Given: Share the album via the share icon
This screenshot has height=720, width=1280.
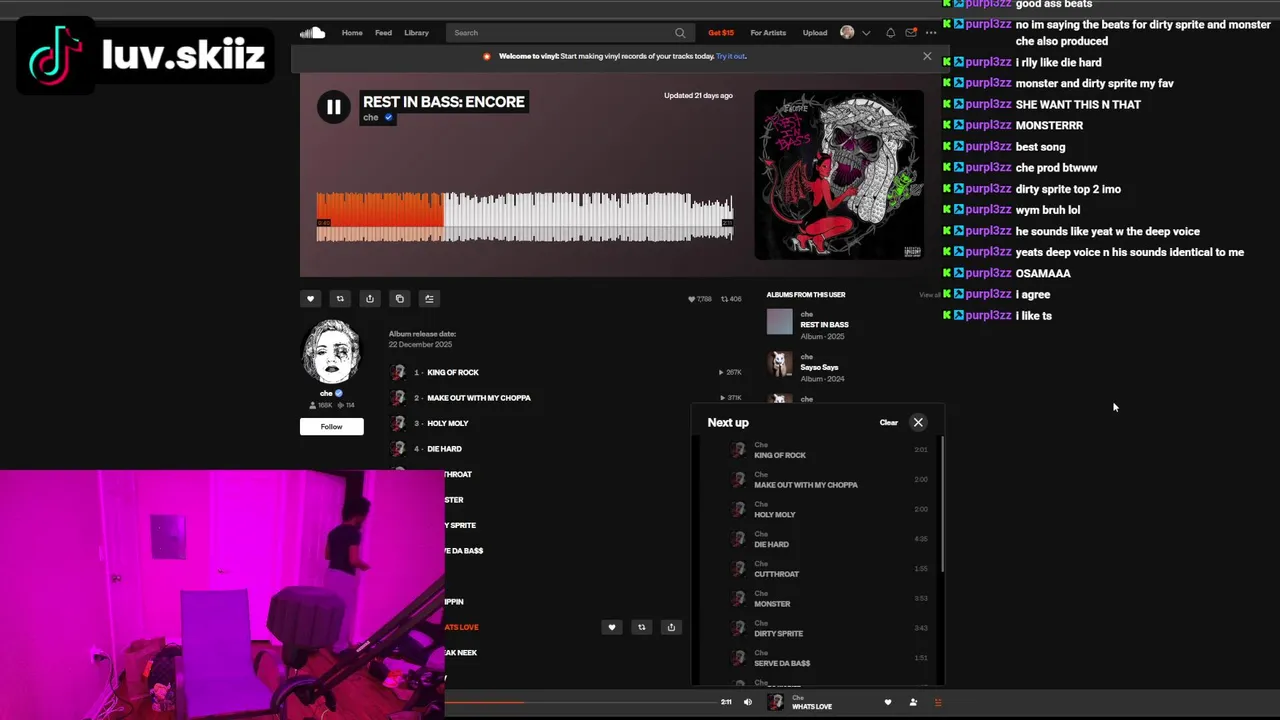Looking at the screenshot, I should (370, 299).
